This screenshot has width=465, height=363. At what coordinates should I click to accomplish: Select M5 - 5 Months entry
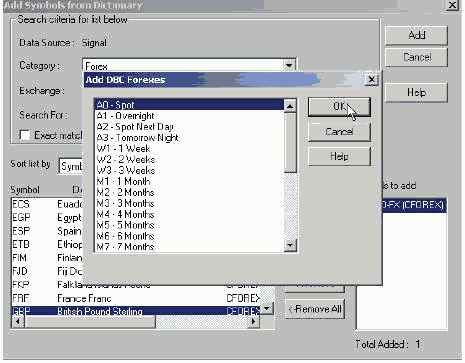(189, 225)
